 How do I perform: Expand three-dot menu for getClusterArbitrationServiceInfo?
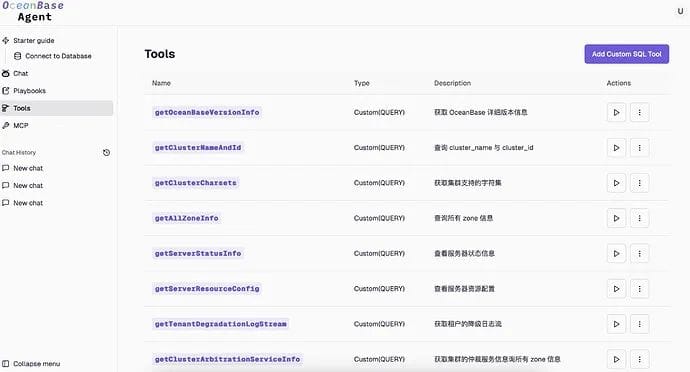639,359
